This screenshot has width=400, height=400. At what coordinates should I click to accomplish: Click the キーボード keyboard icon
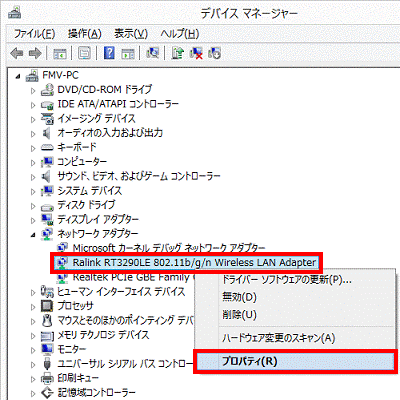coord(47,148)
